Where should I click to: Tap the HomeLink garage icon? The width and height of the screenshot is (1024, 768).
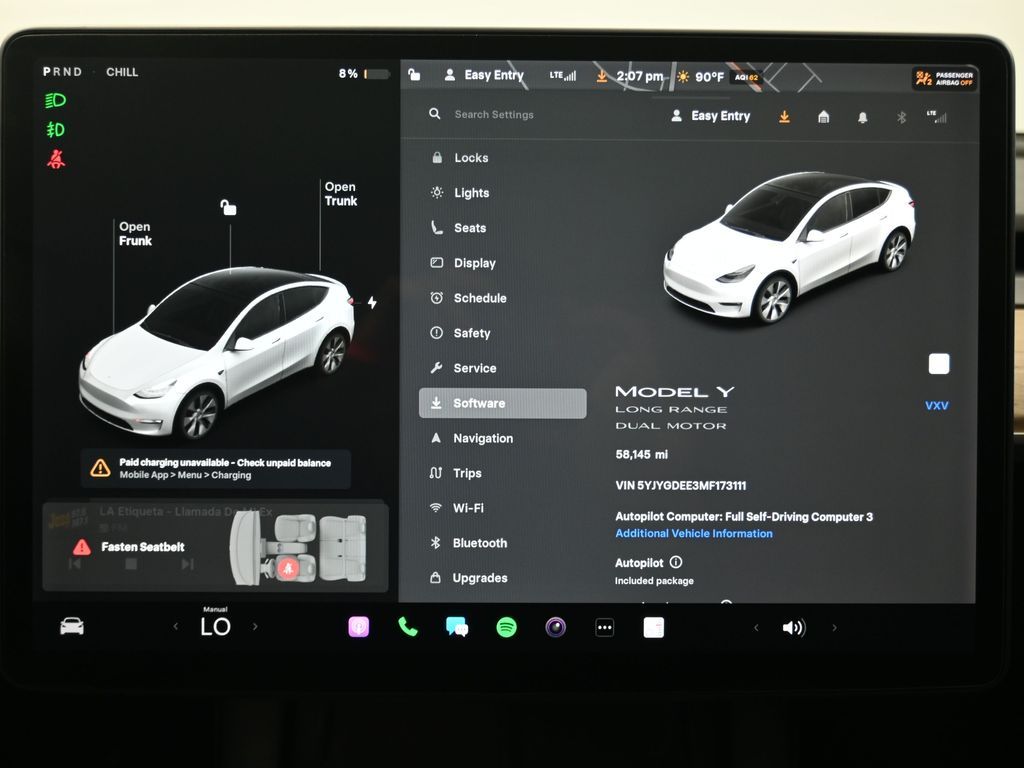point(823,117)
